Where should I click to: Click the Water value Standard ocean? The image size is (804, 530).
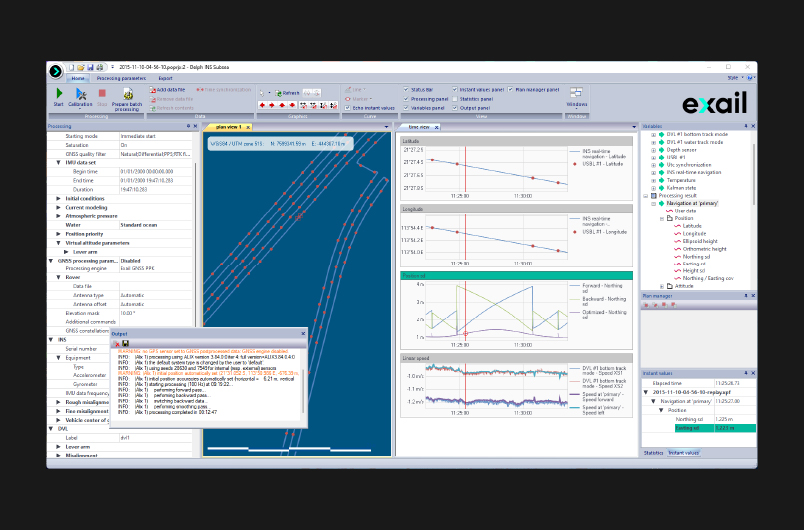click(x=139, y=225)
